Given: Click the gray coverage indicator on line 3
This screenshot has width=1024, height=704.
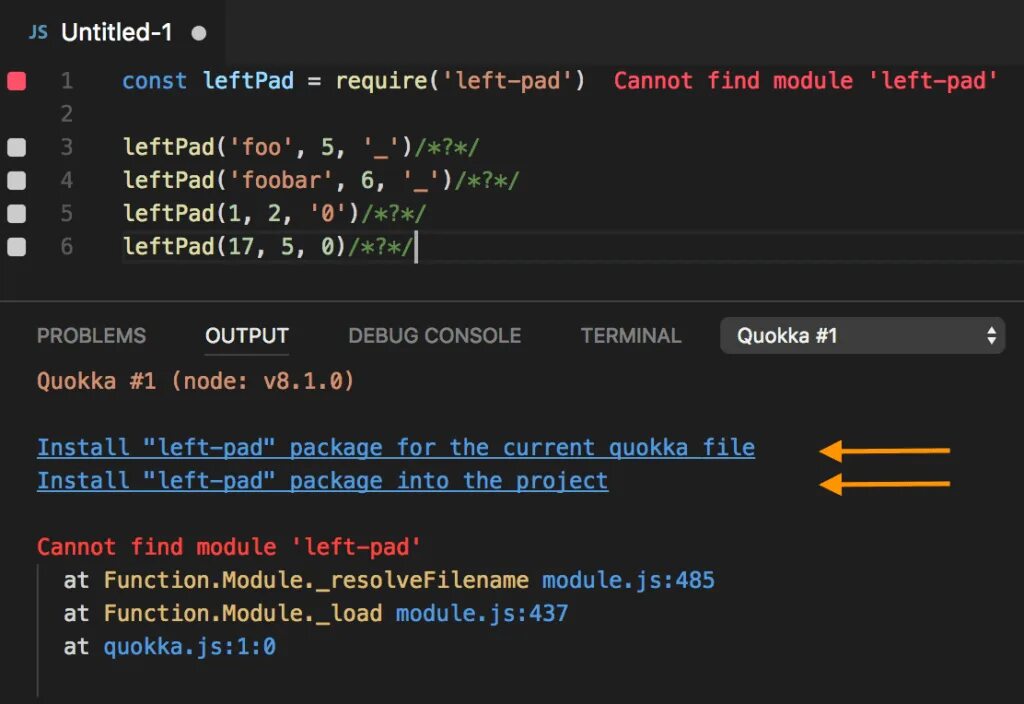Looking at the screenshot, I should [16, 147].
